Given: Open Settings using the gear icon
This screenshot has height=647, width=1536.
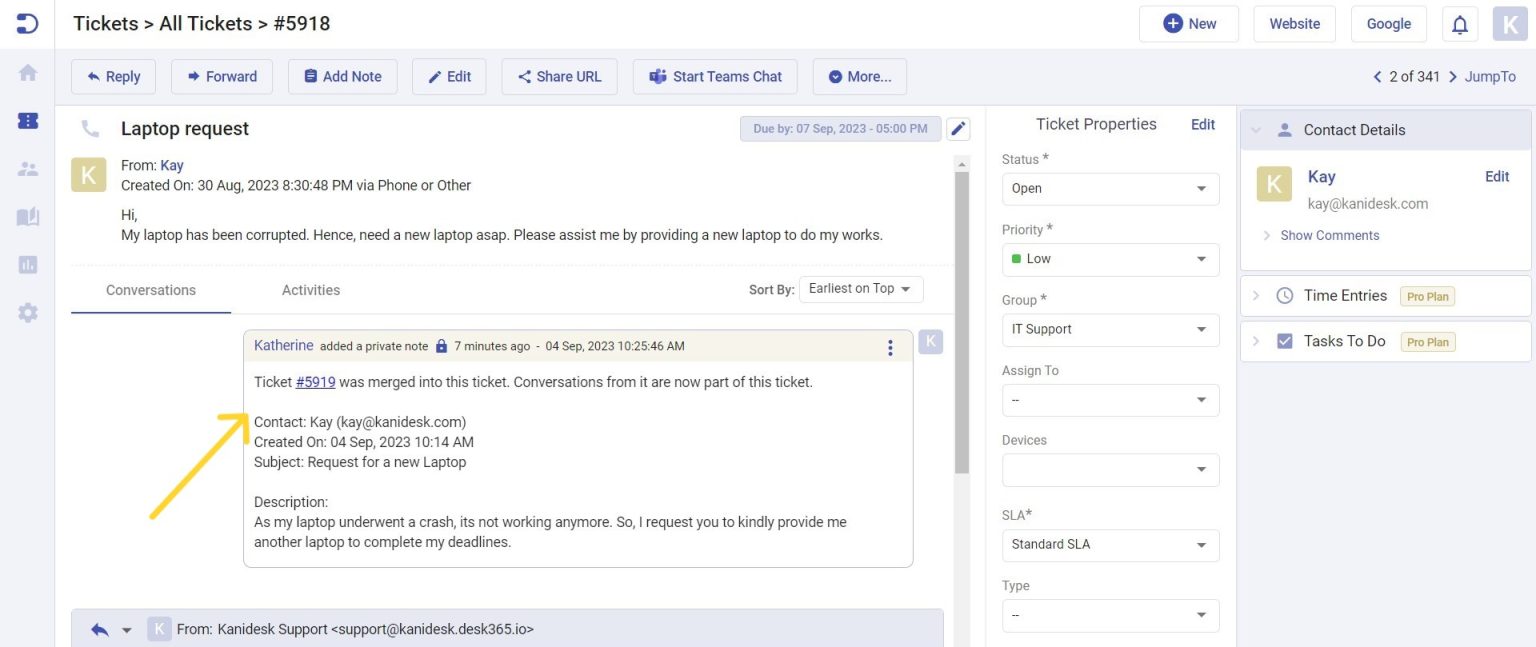Looking at the screenshot, I should pyautogui.click(x=27, y=312).
